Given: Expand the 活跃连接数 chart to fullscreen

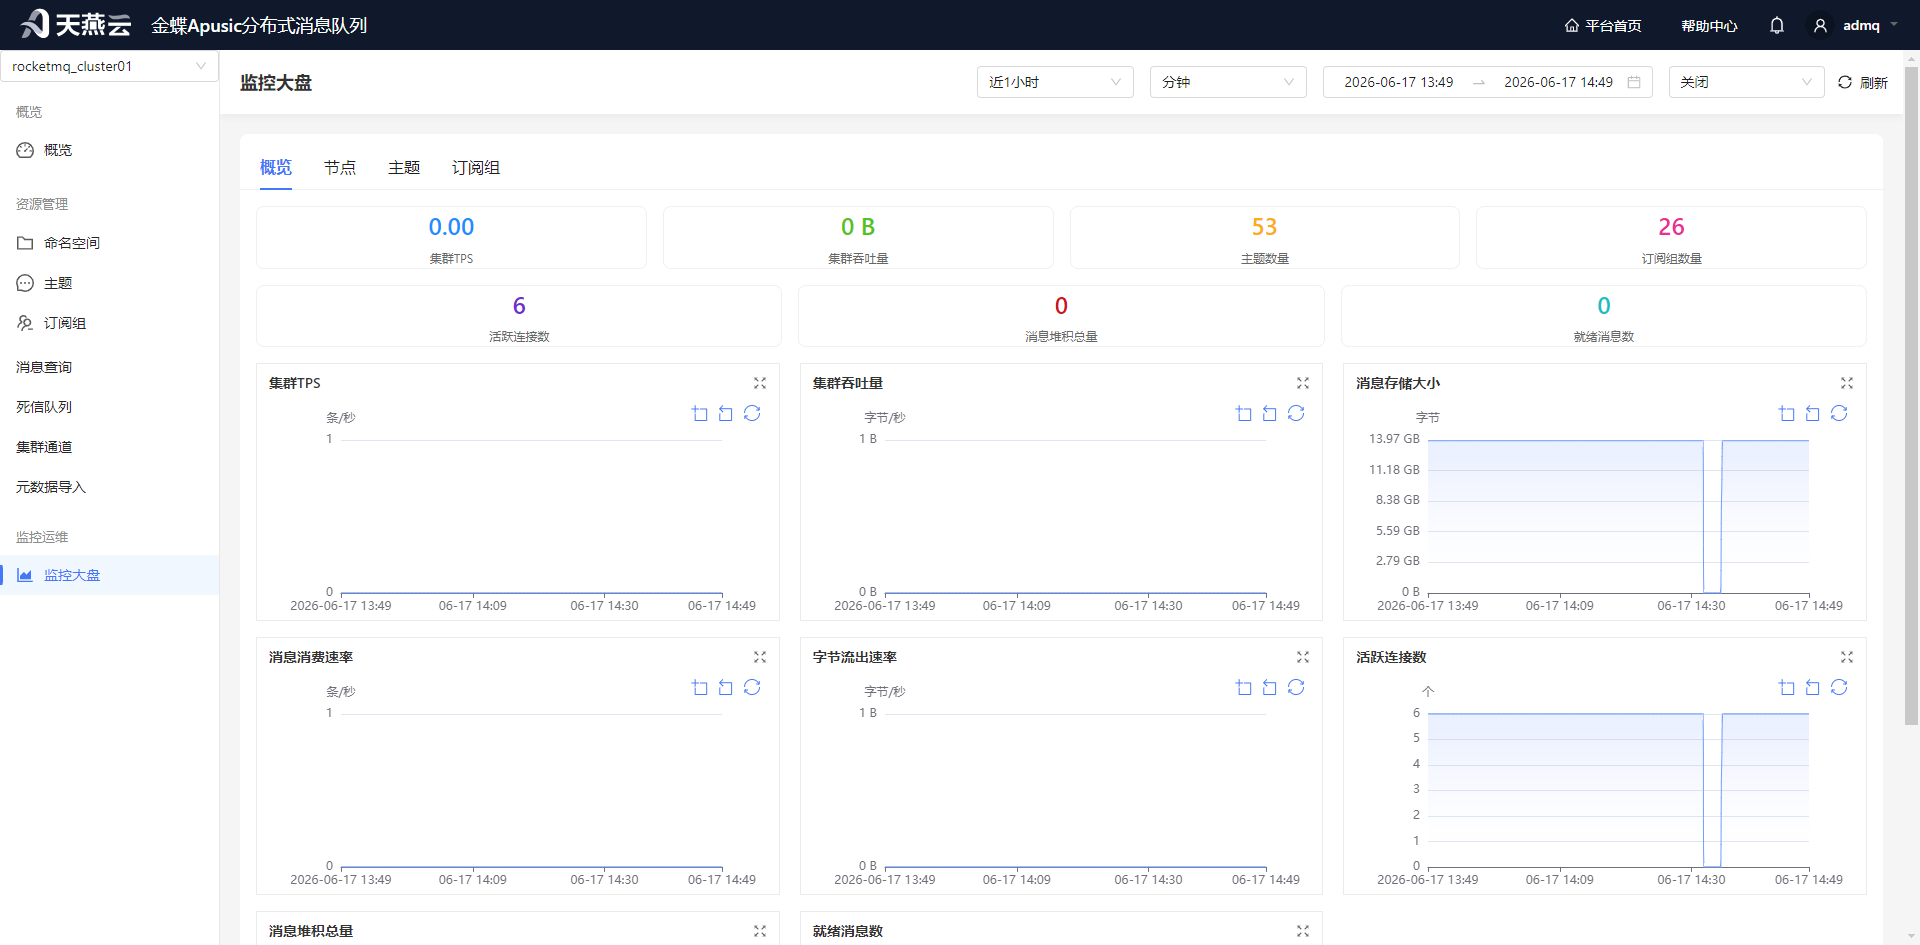Looking at the screenshot, I should tap(1847, 657).
